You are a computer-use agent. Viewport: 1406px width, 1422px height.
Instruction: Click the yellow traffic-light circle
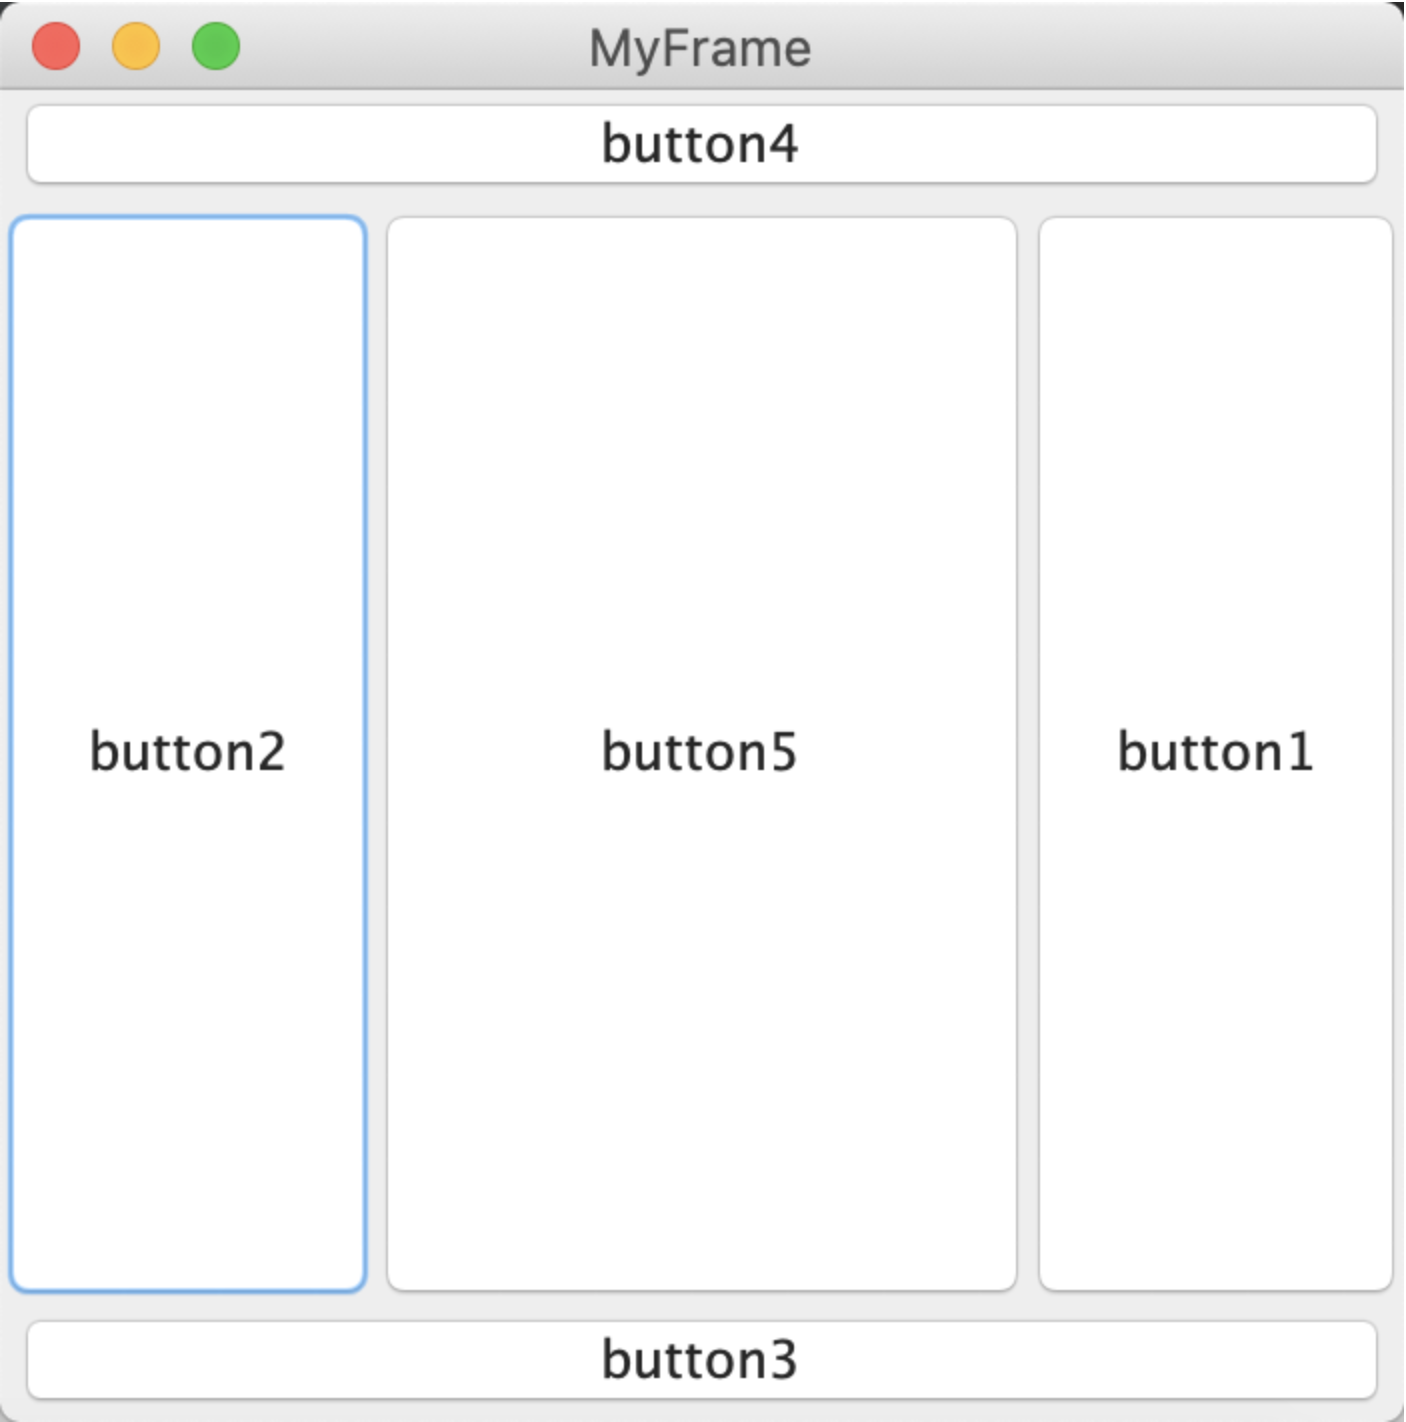[x=136, y=47]
